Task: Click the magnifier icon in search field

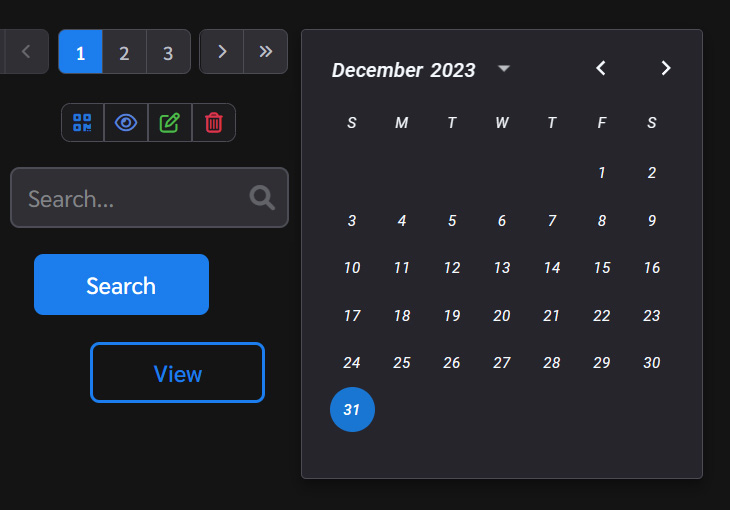Action: click(x=263, y=198)
